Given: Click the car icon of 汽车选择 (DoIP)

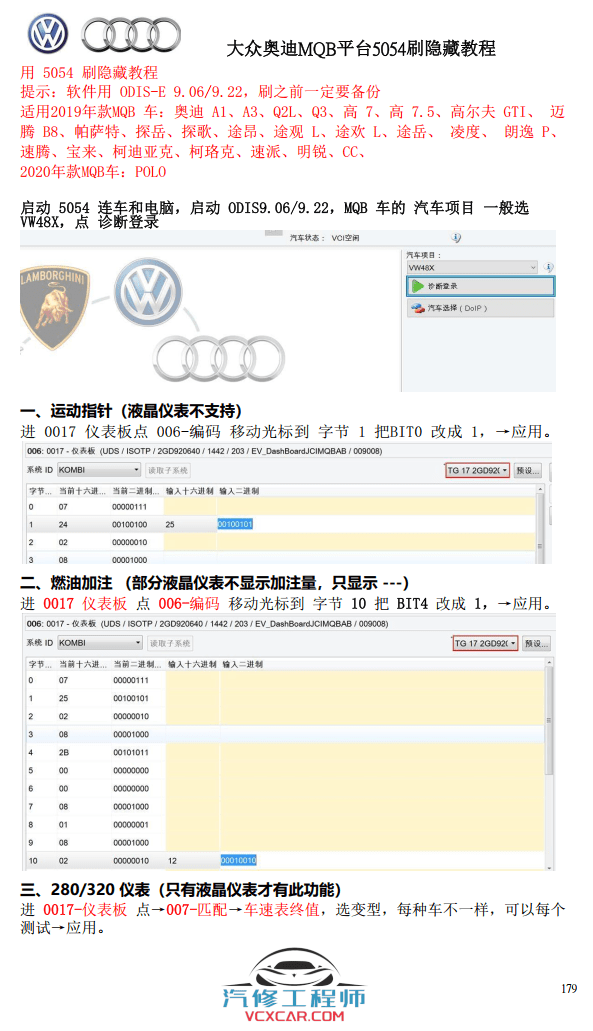Looking at the screenshot, I should pyautogui.click(x=417, y=308).
